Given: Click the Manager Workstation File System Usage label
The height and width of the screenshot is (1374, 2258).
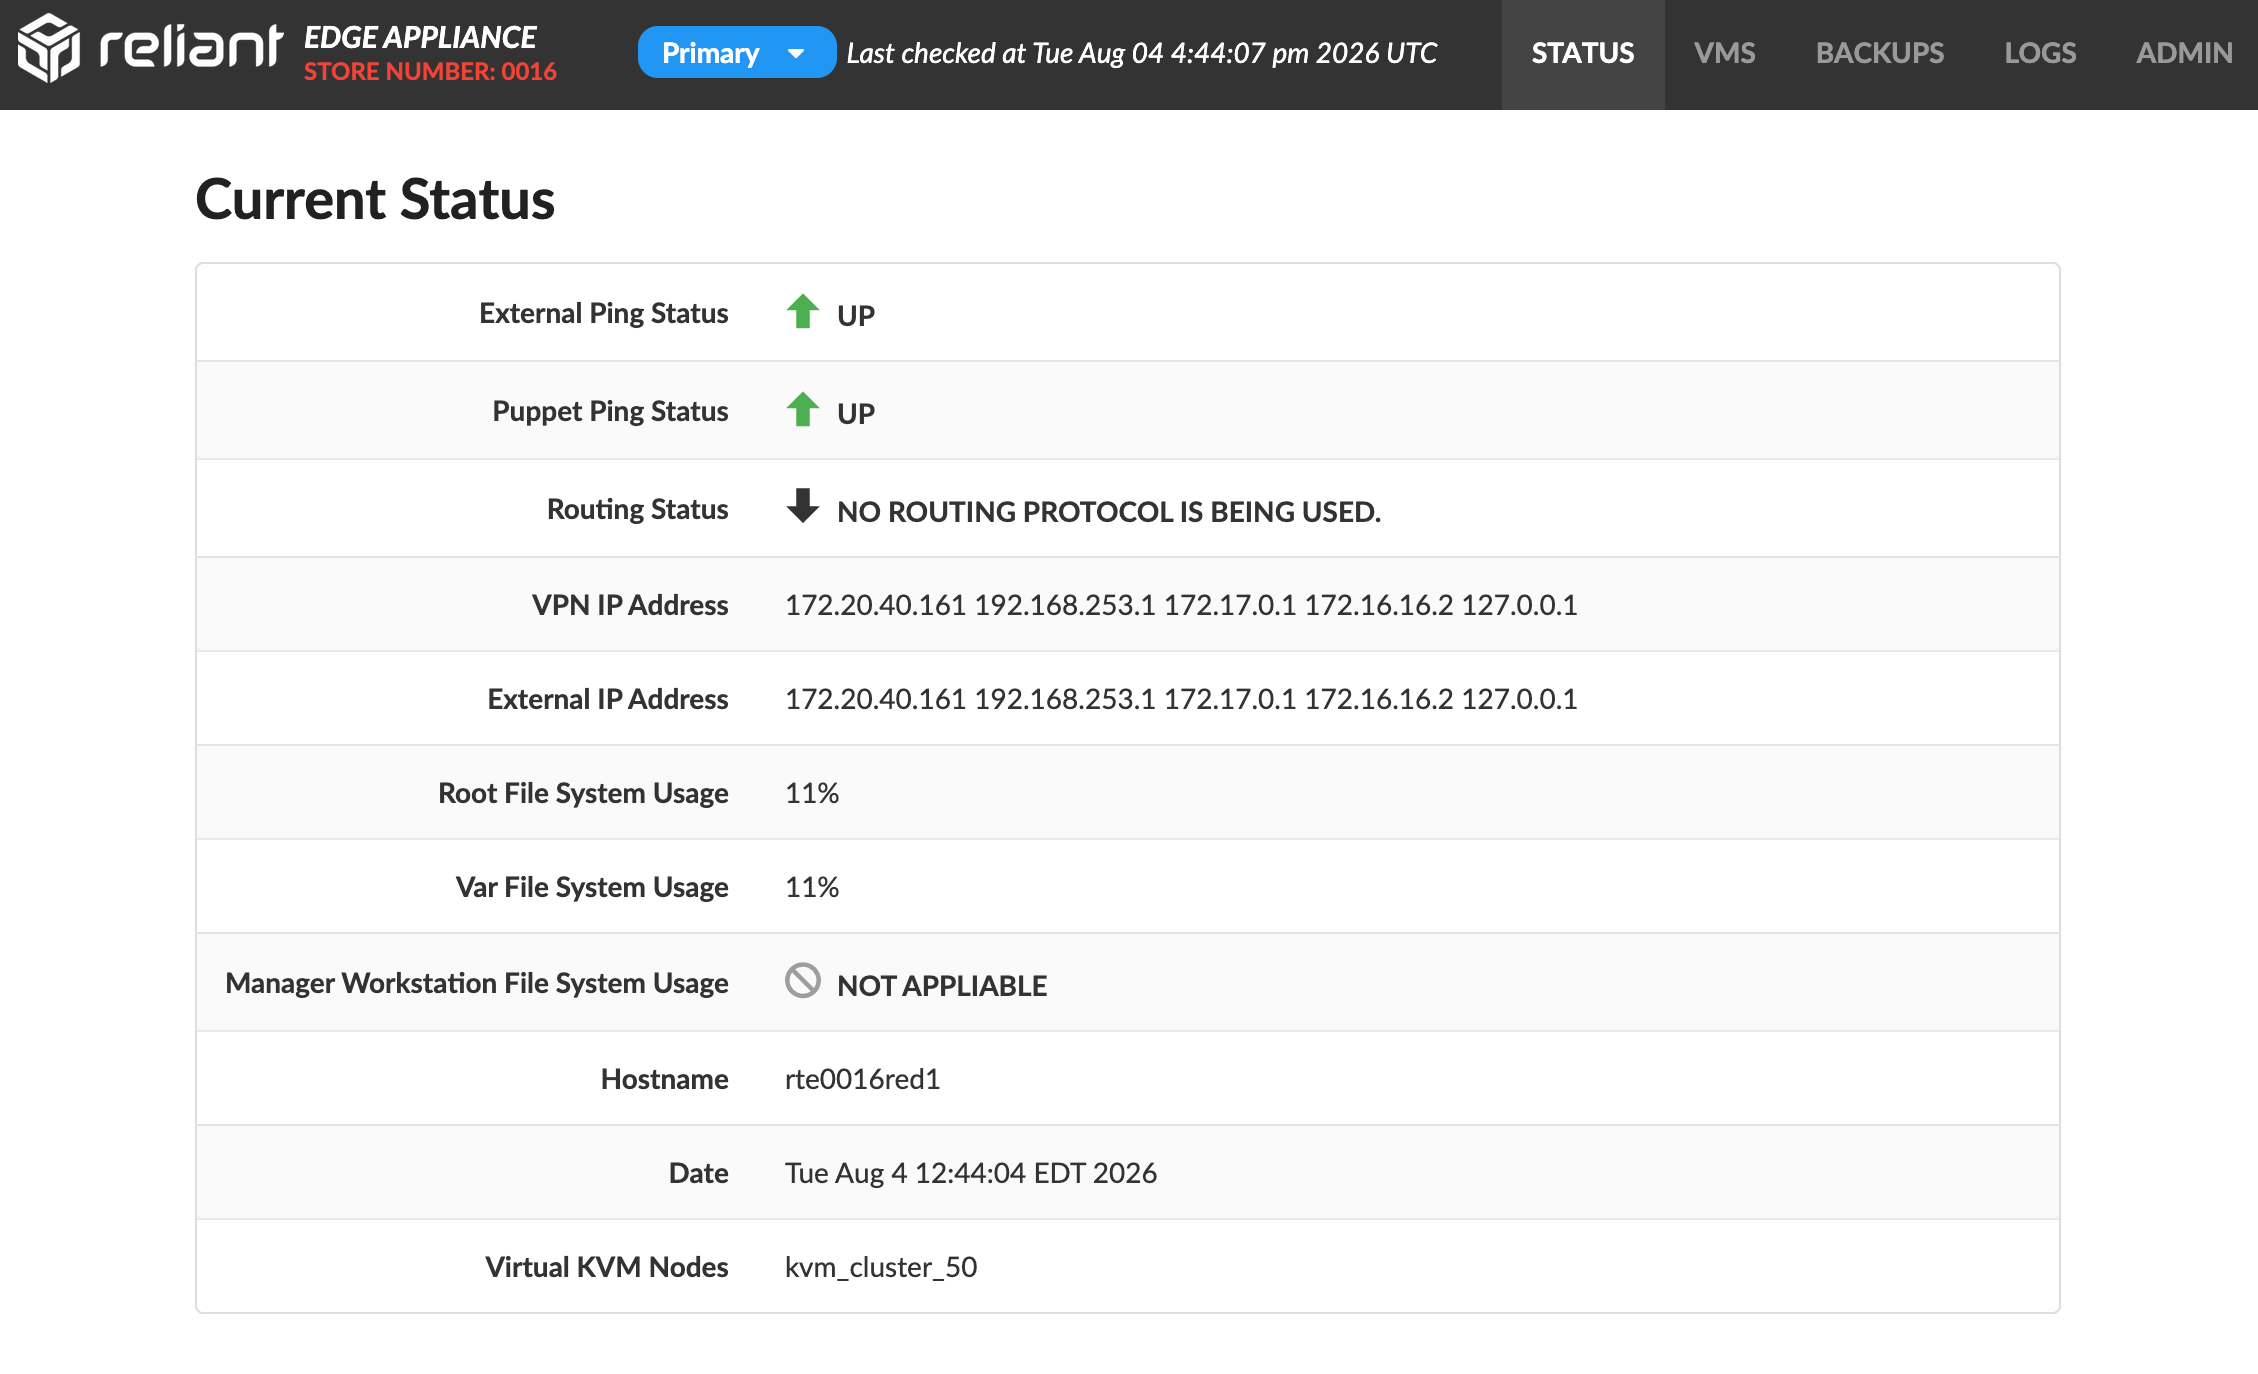Looking at the screenshot, I should (x=476, y=984).
